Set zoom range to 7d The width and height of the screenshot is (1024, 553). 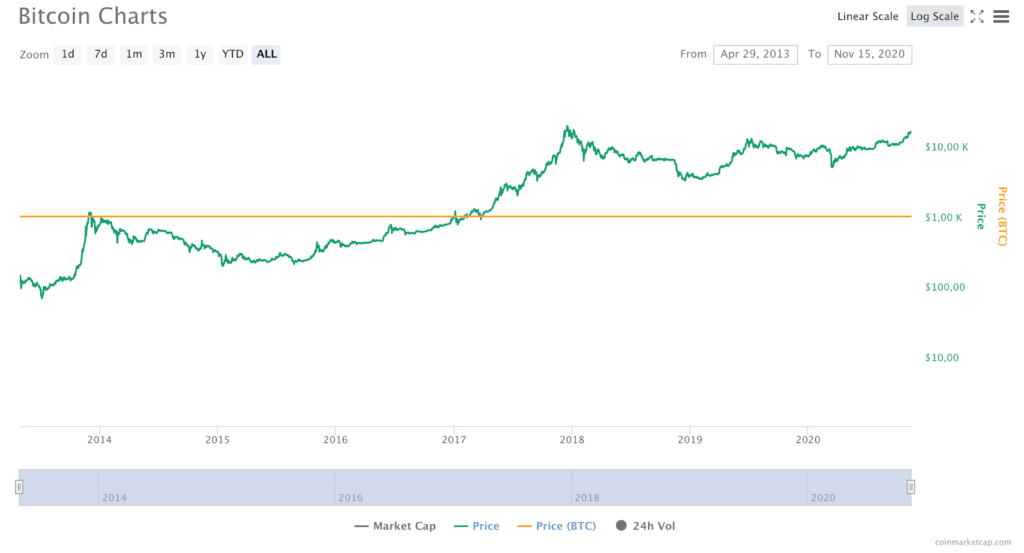pos(101,54)
